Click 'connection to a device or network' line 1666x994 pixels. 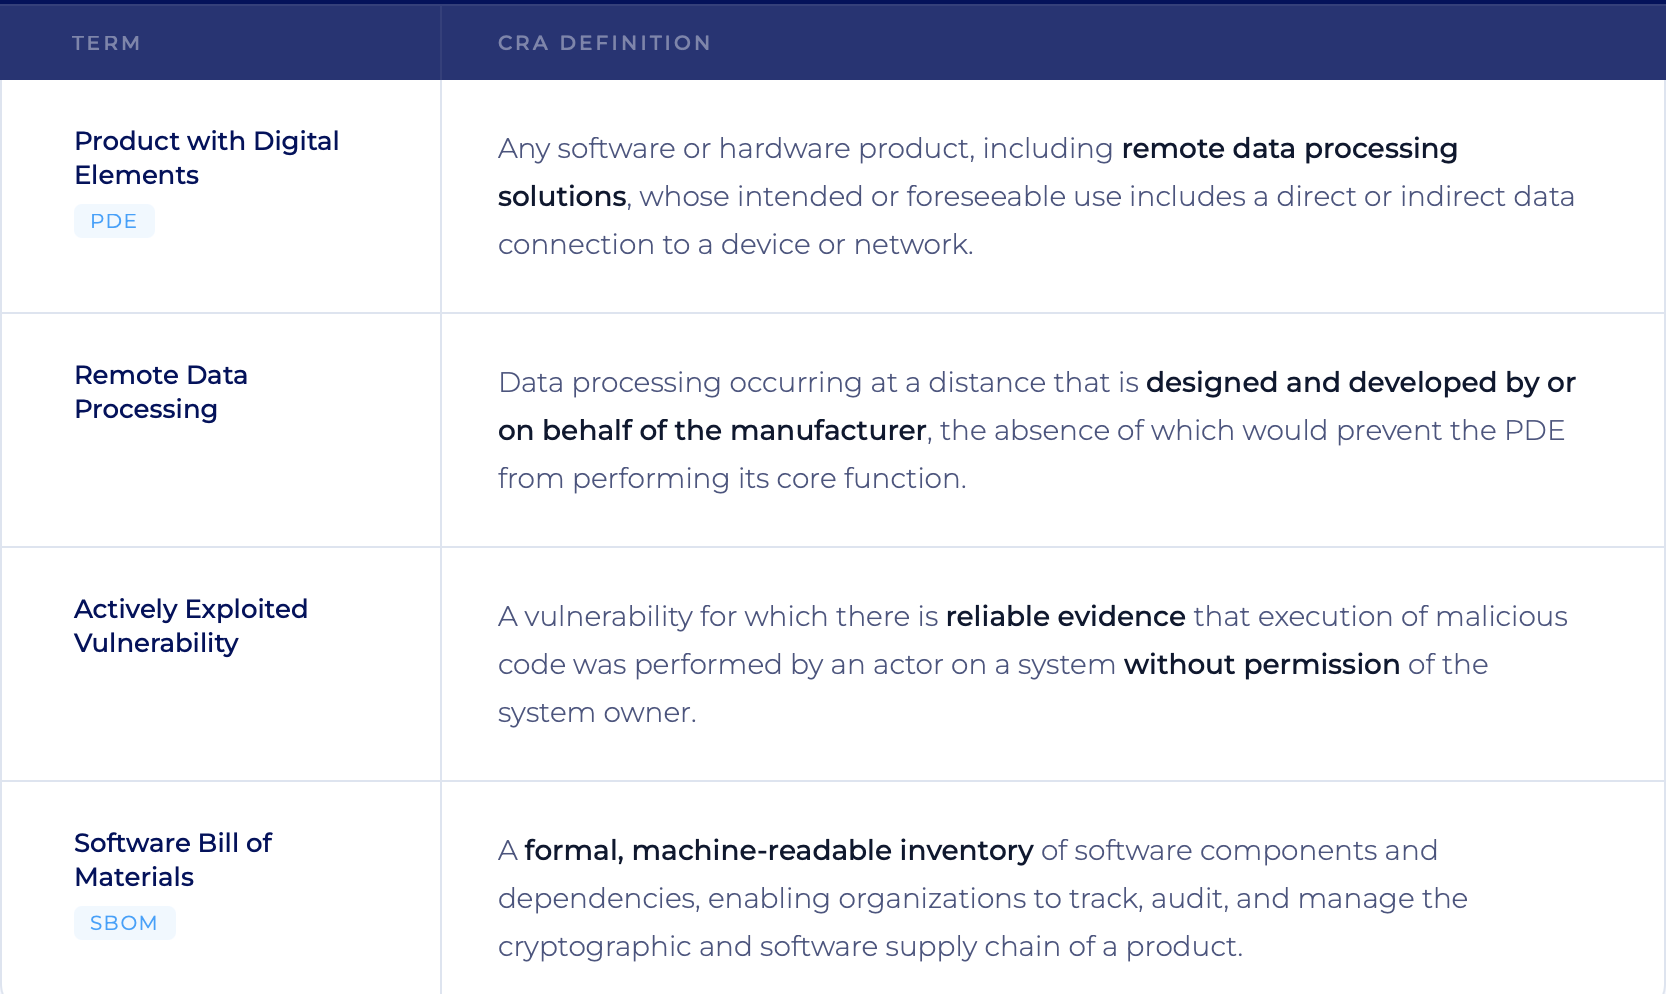point(735,245)
